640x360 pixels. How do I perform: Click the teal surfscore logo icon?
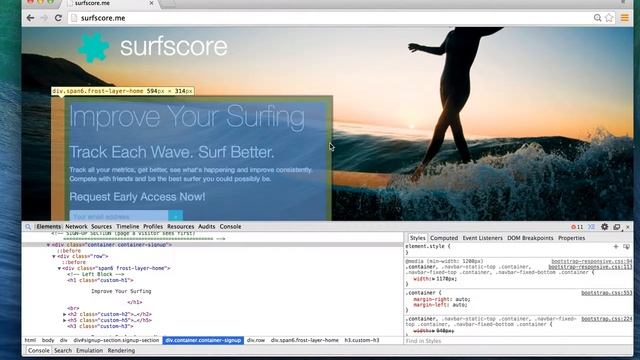tap(93, 47)
